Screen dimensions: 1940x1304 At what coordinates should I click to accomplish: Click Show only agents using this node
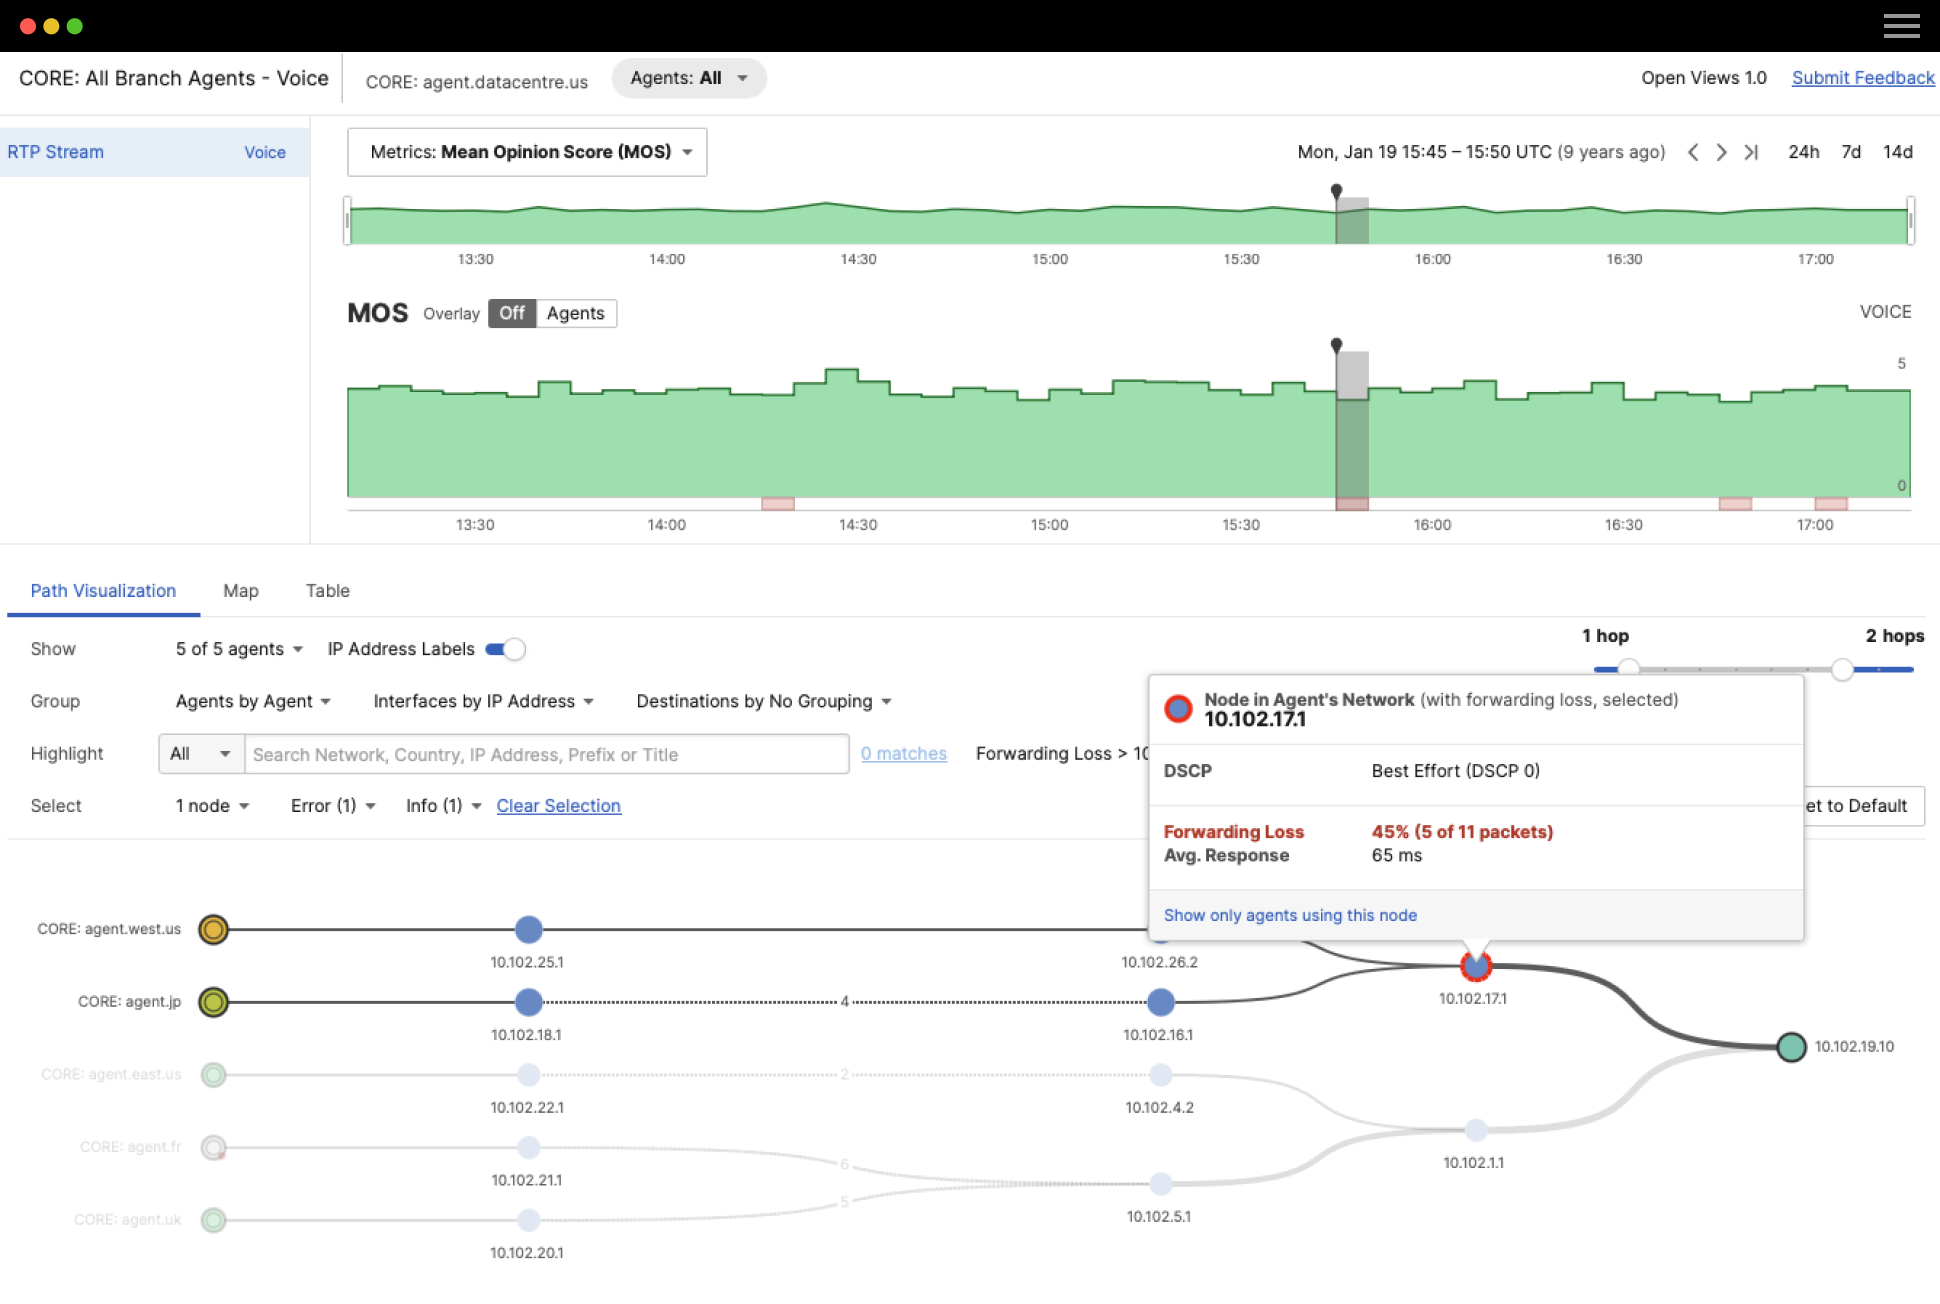pos(1290,915)
